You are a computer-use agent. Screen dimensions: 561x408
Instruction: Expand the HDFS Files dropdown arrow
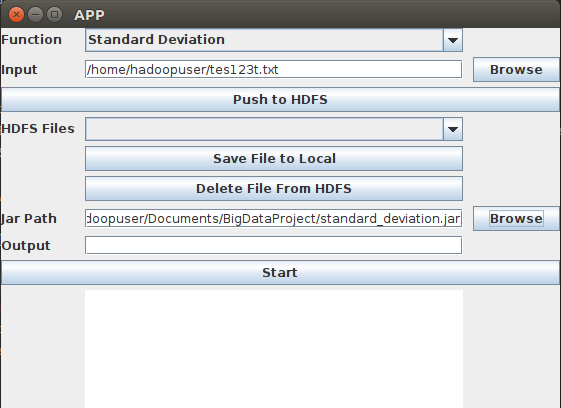(x=453, y=129)
